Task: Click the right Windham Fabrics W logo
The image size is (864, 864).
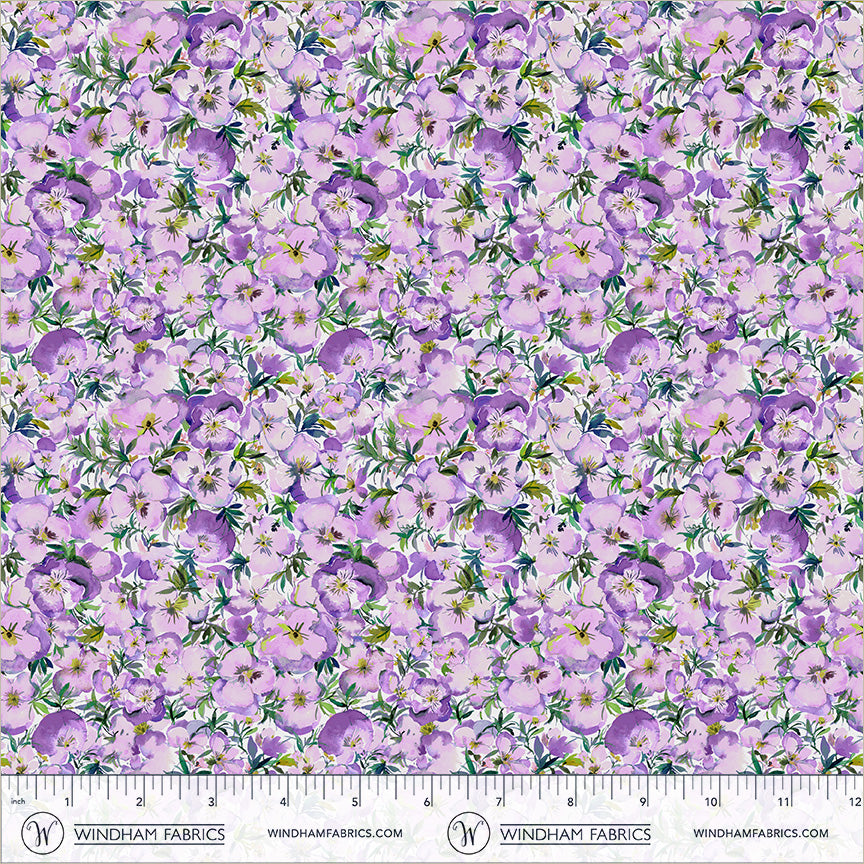Action: [x=465, y=832]
